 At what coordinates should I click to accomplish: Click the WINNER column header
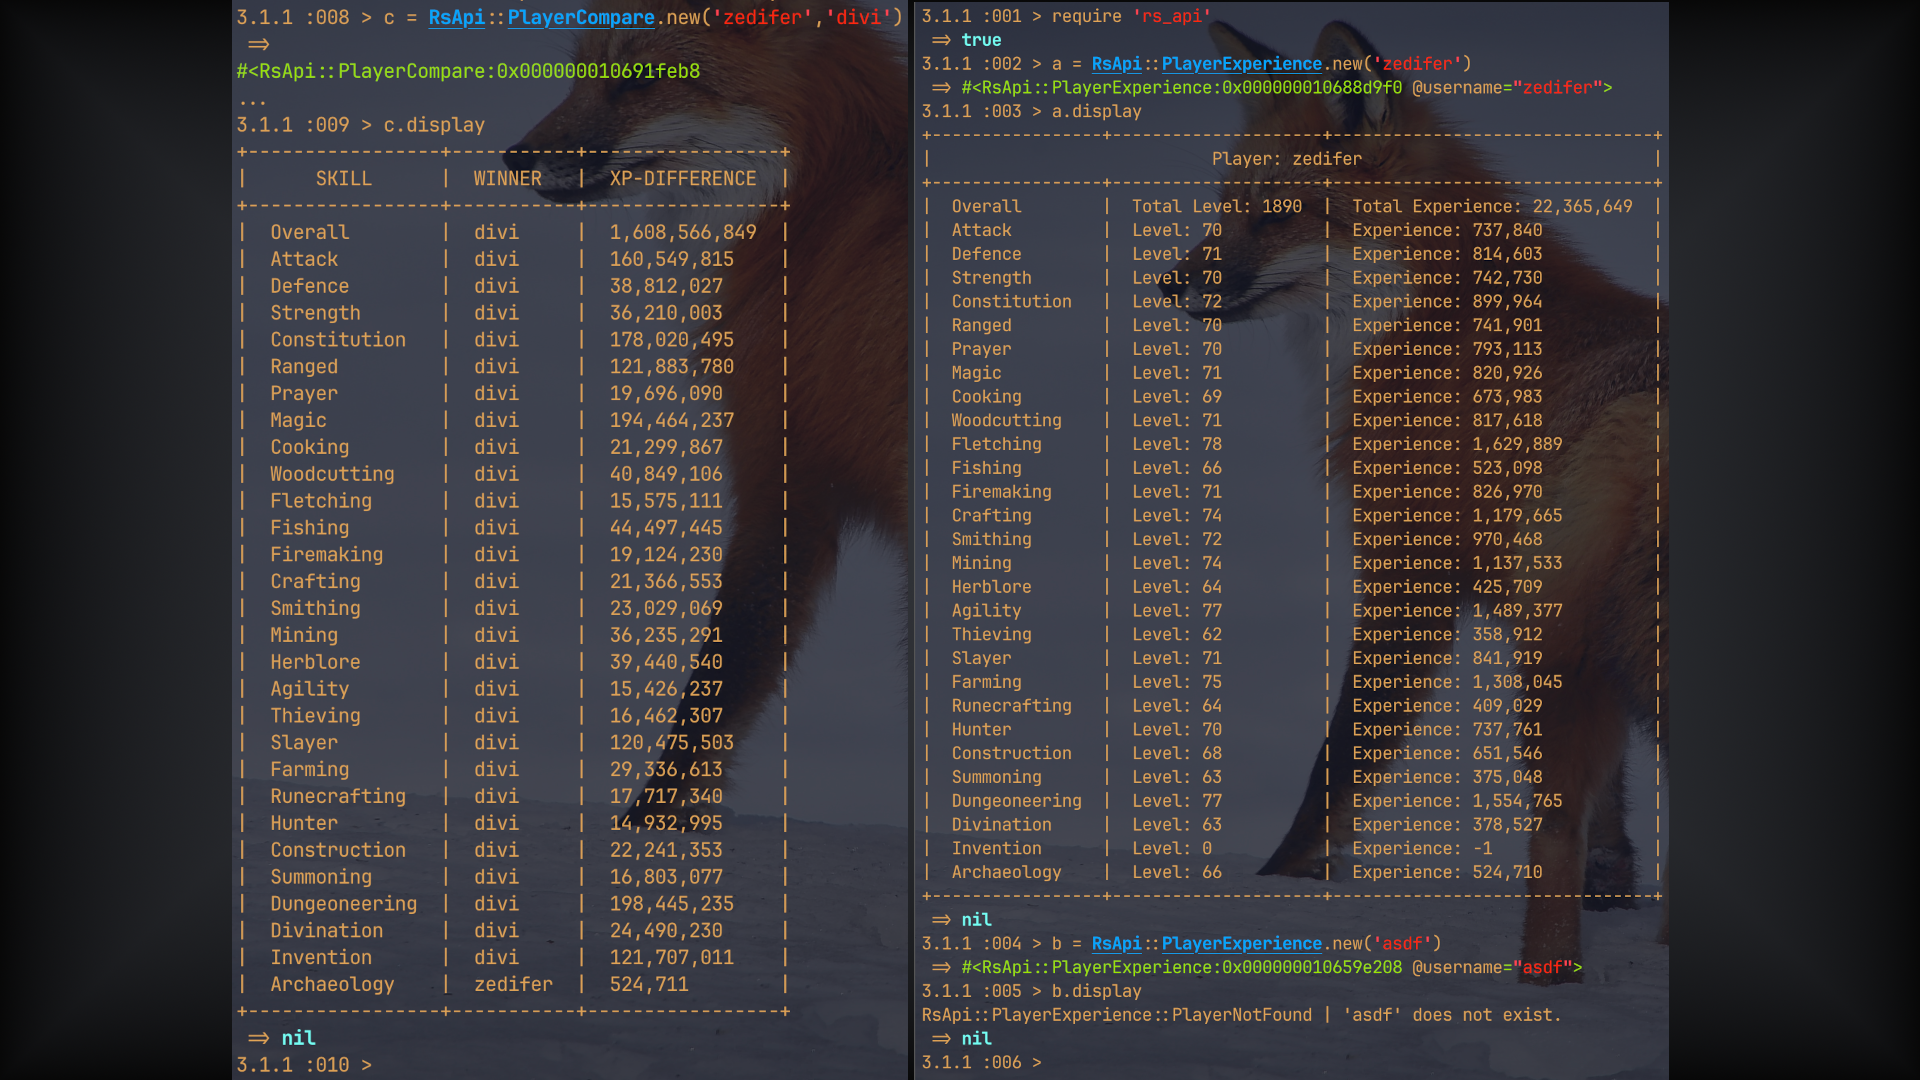(507, 179)
